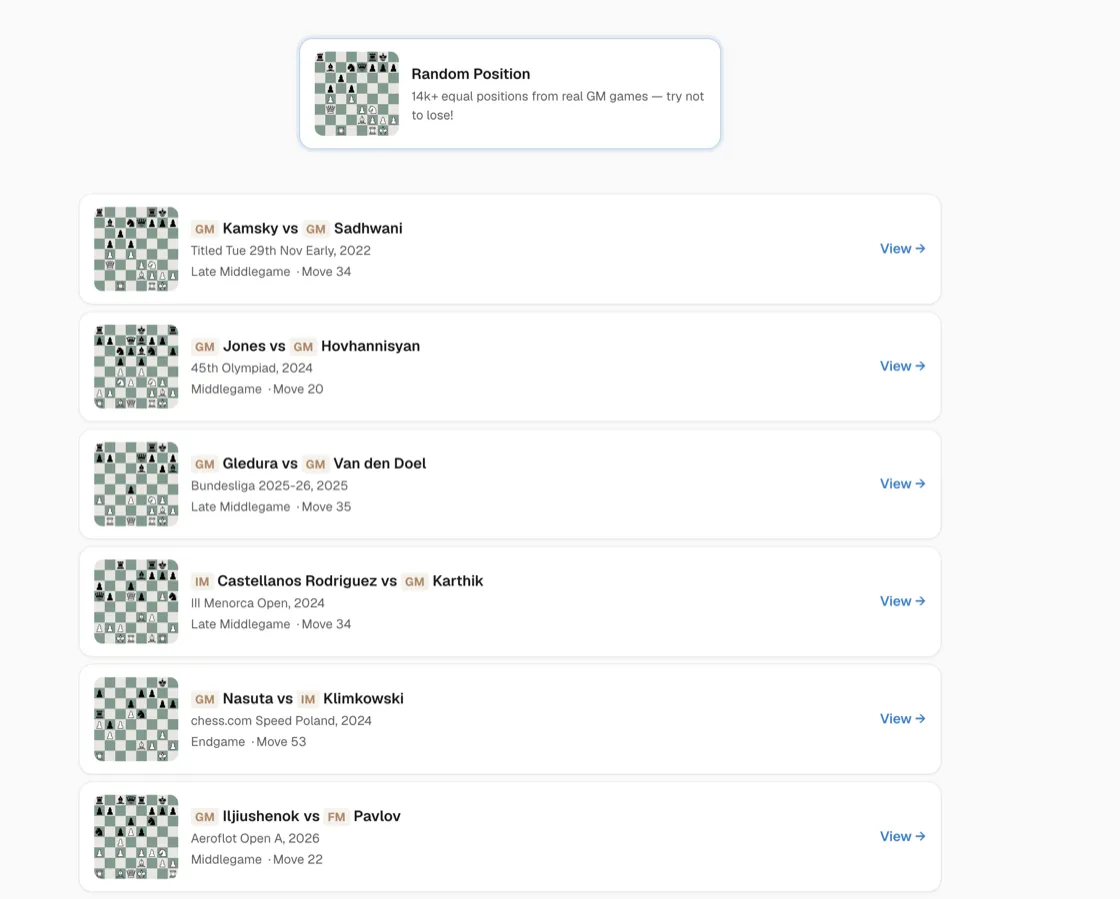1120x899 pixels.
Task: Click the Iljiushenok vs Pavlov board preview
Action: pyautogui.click(x=136, y=836)
